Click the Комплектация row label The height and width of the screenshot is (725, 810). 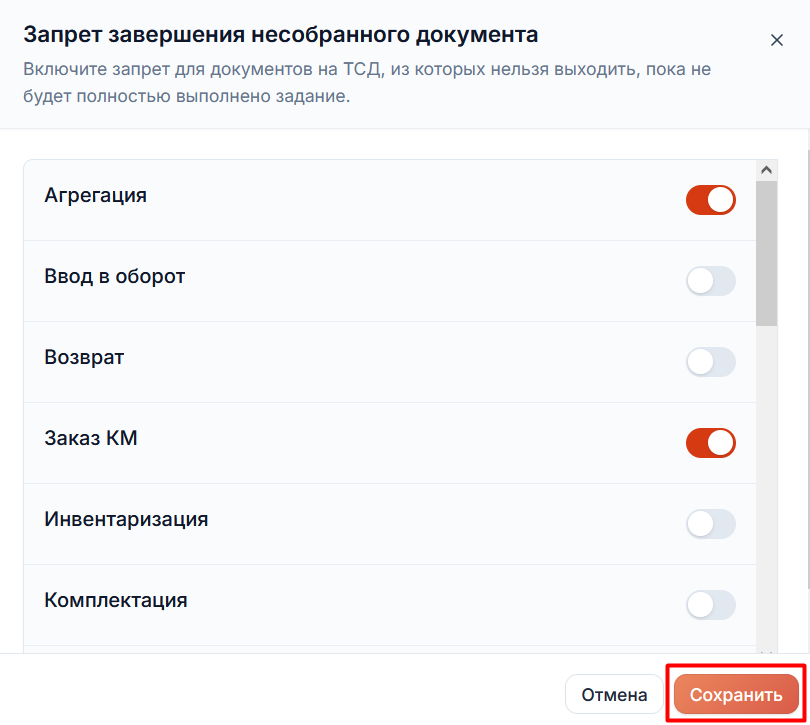click(116, 600)
